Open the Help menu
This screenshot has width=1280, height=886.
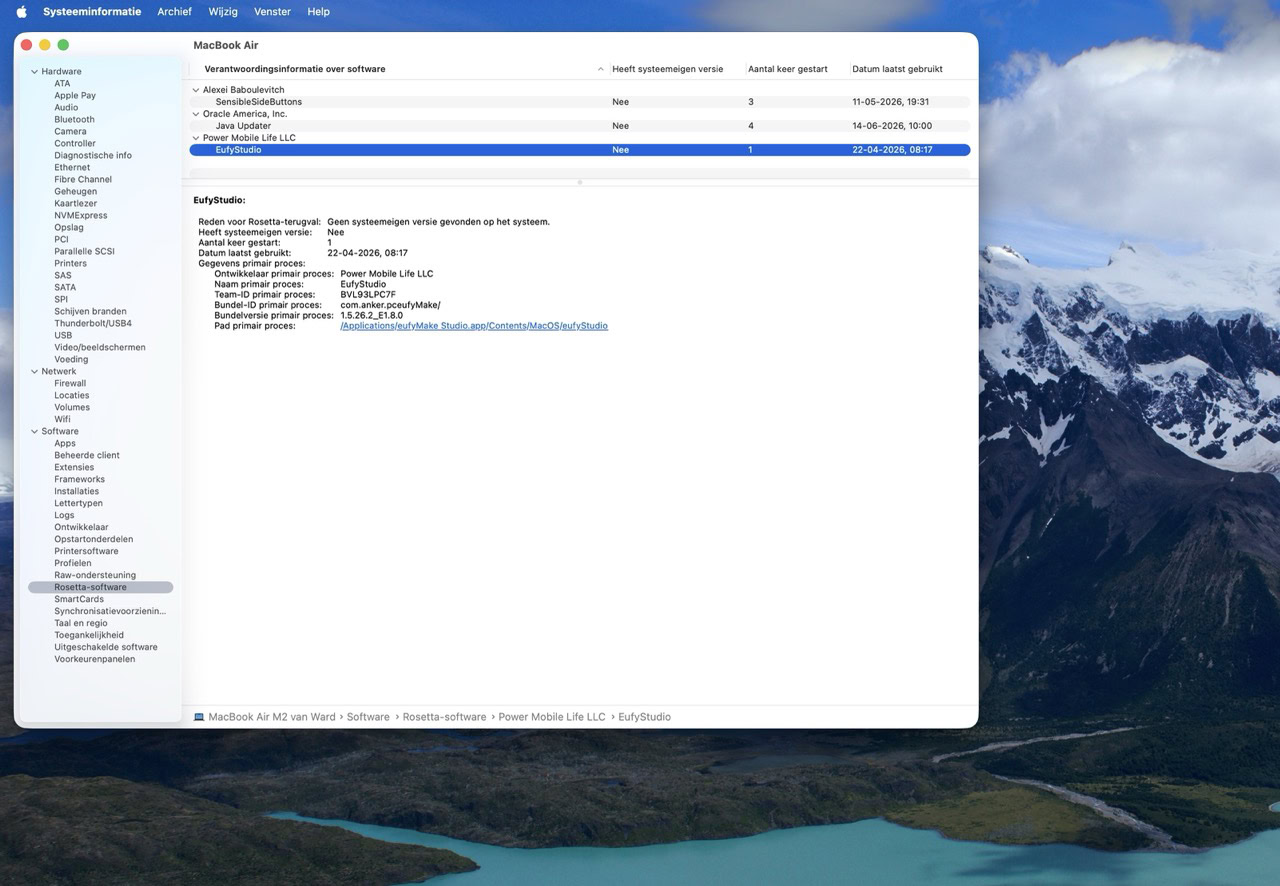(318, 12)
